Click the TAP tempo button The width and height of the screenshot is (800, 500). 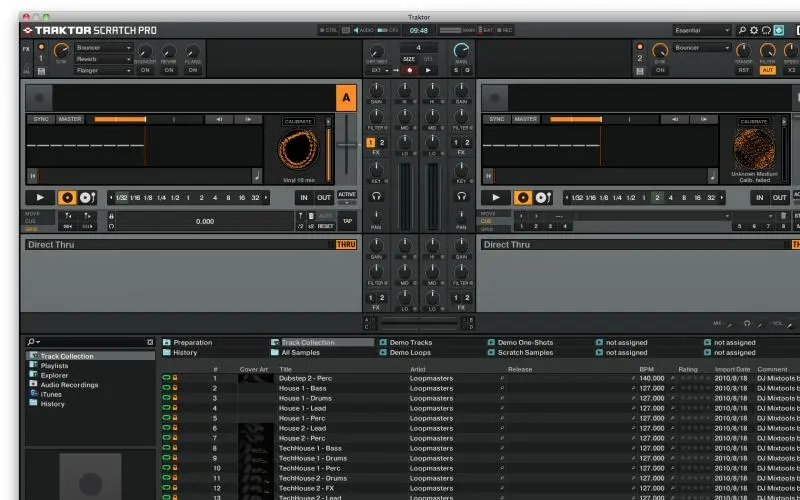(347, 221)
